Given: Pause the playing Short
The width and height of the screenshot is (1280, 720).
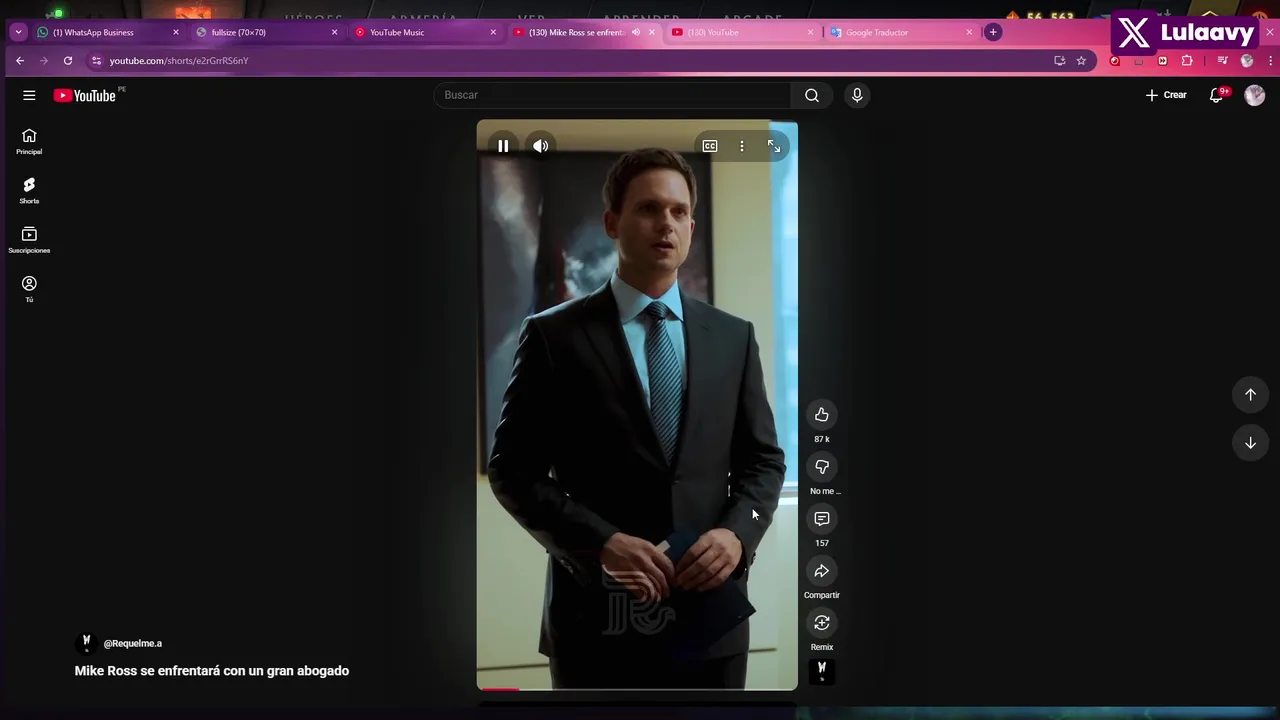Looking at the screenshot, I should (x=503, y=146).
